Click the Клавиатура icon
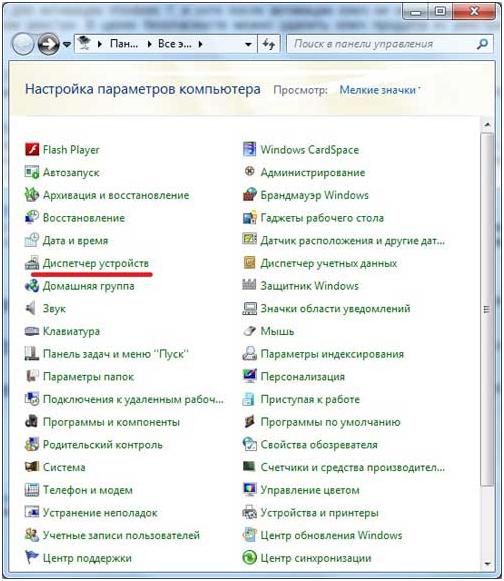This screenshot has height=581, width=504. pyautogui.click(x=32, y=331)
